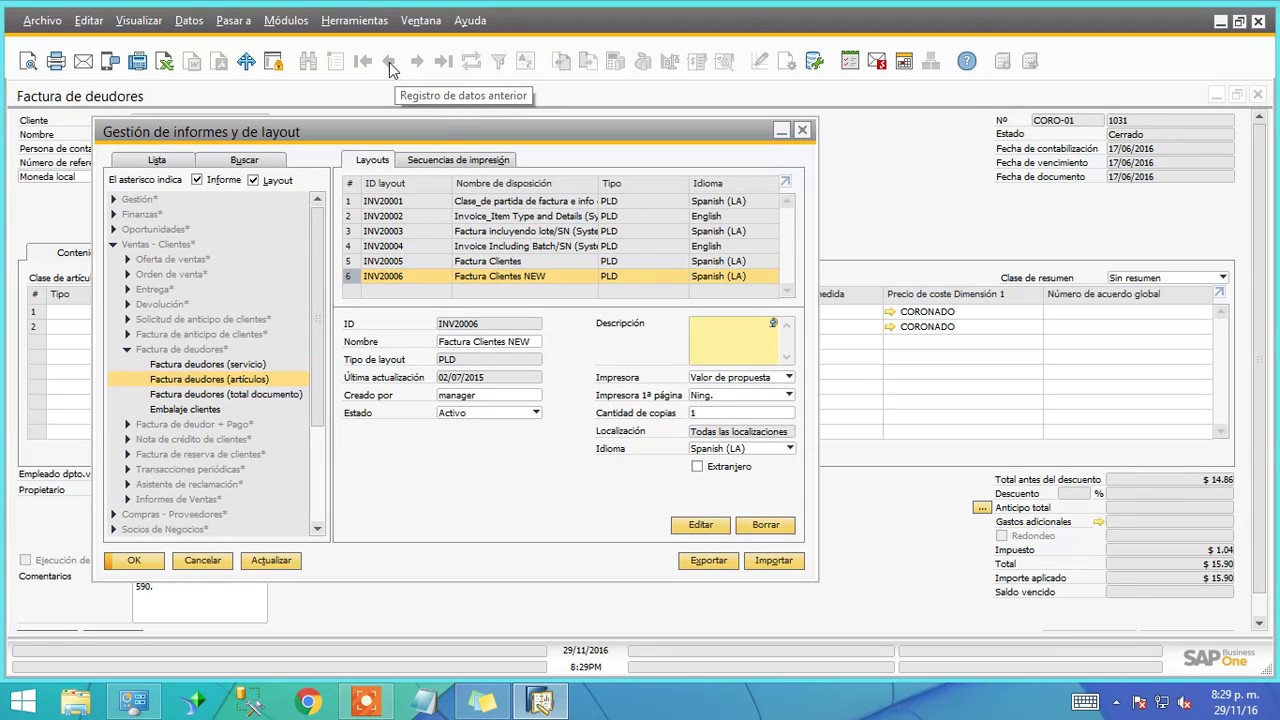Click the OK button

[x=134, y=561]
